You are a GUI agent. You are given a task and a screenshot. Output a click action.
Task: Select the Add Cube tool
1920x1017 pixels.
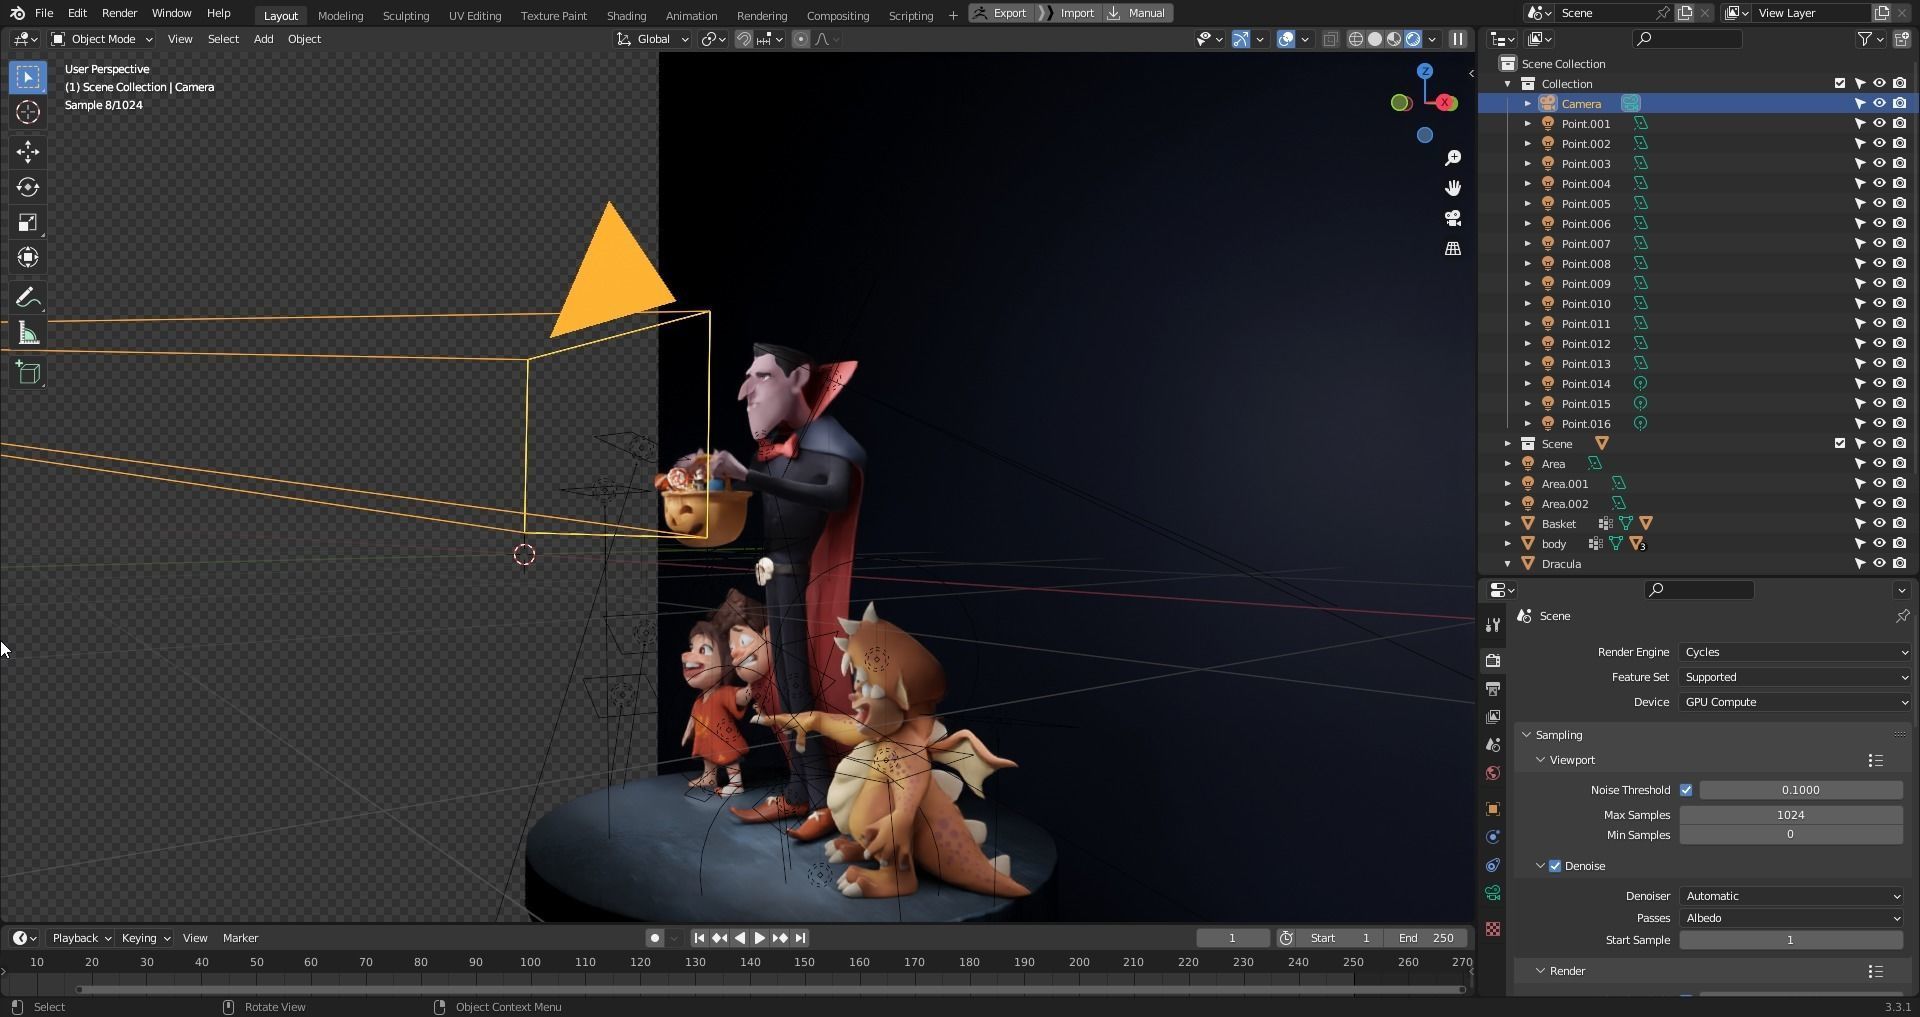pyautogui.click(x=28, y=373)
